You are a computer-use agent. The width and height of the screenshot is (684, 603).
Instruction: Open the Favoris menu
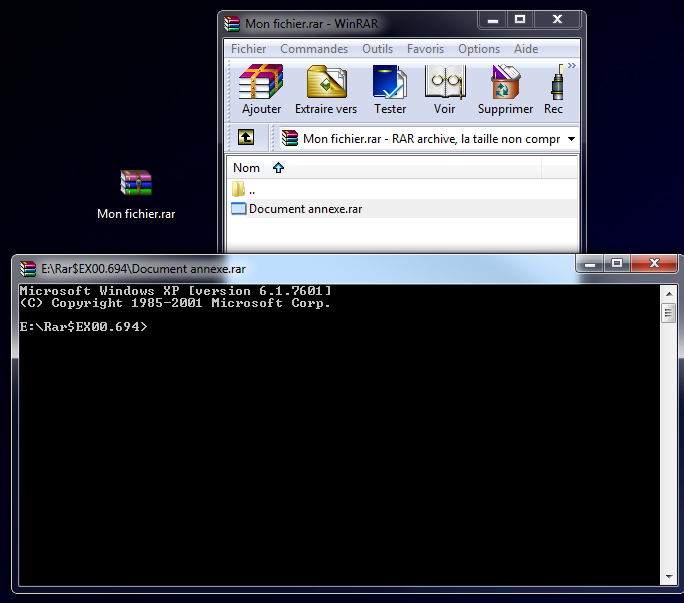425,49
